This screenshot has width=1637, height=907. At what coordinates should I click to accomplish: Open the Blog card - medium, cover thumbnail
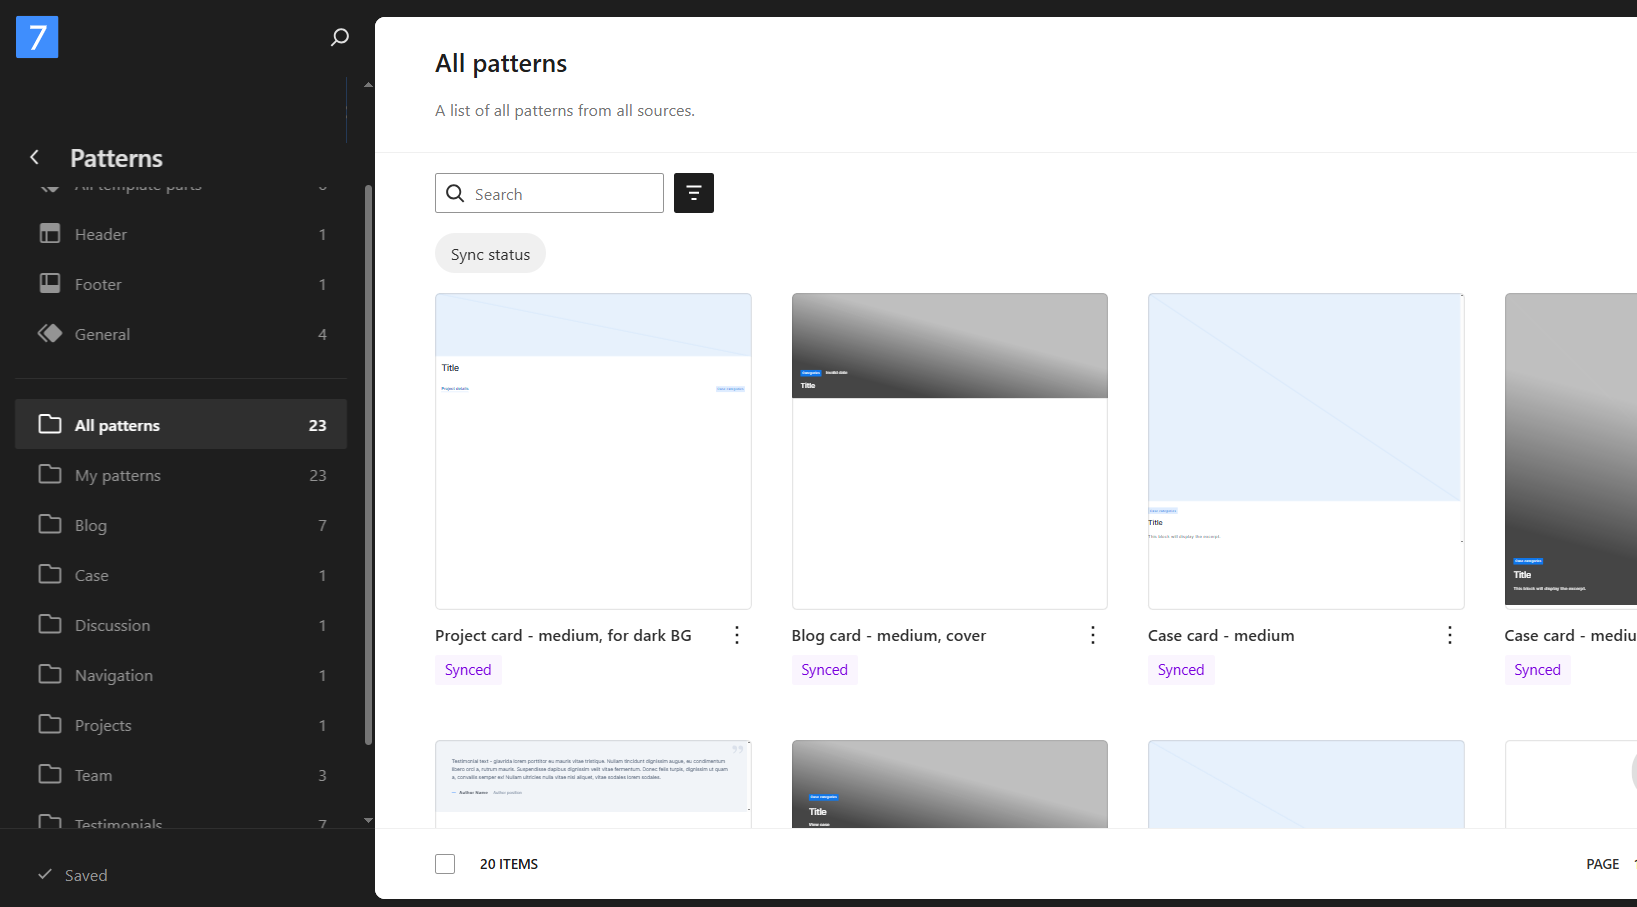click(x=949, y=451)
